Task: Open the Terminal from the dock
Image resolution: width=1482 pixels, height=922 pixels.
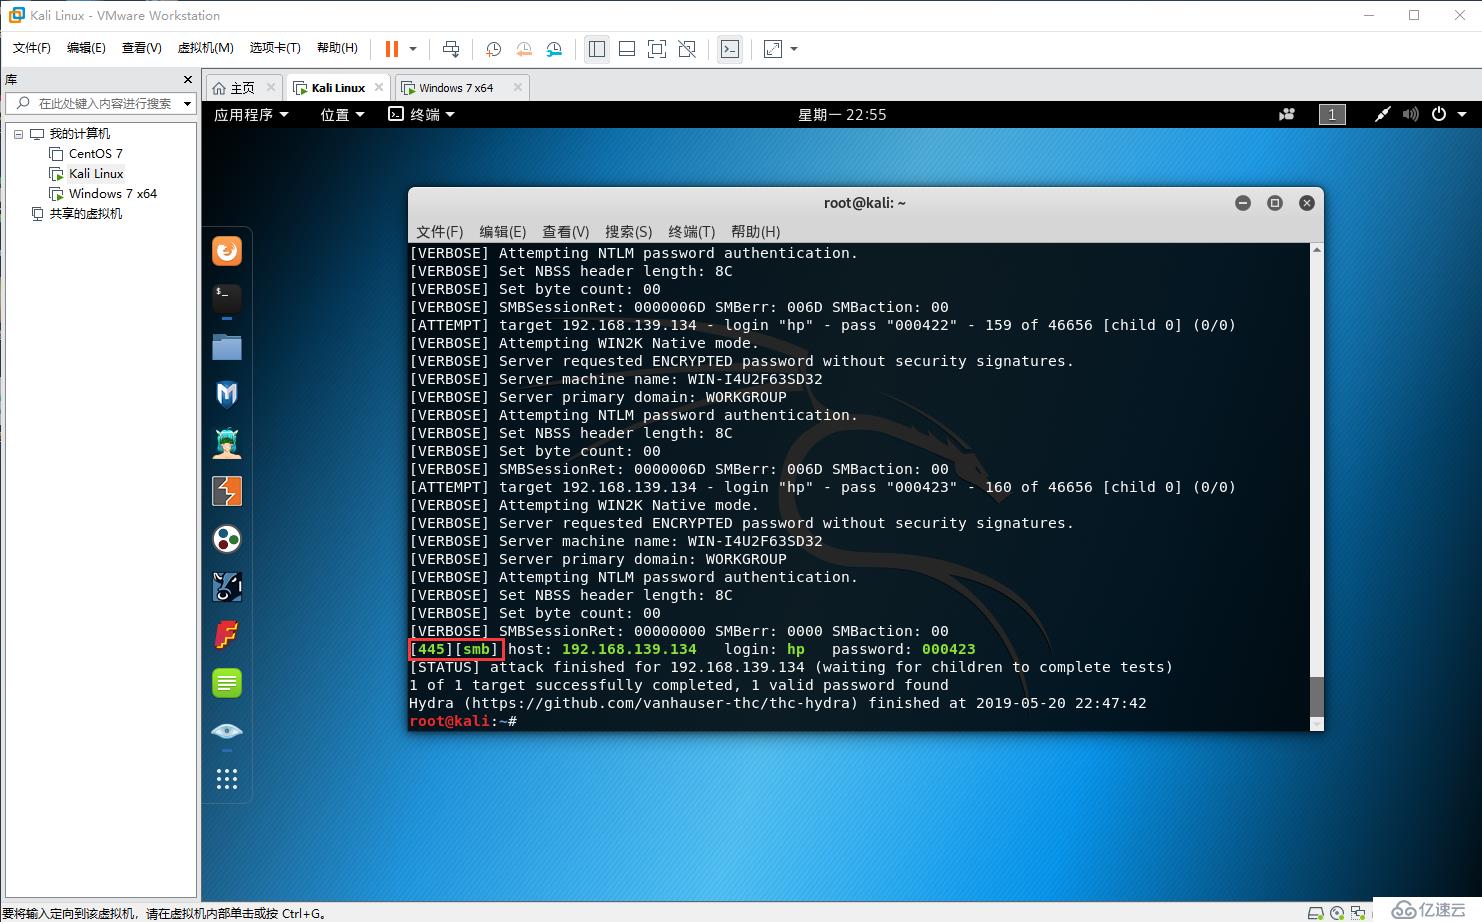Action: click(227, 299)
